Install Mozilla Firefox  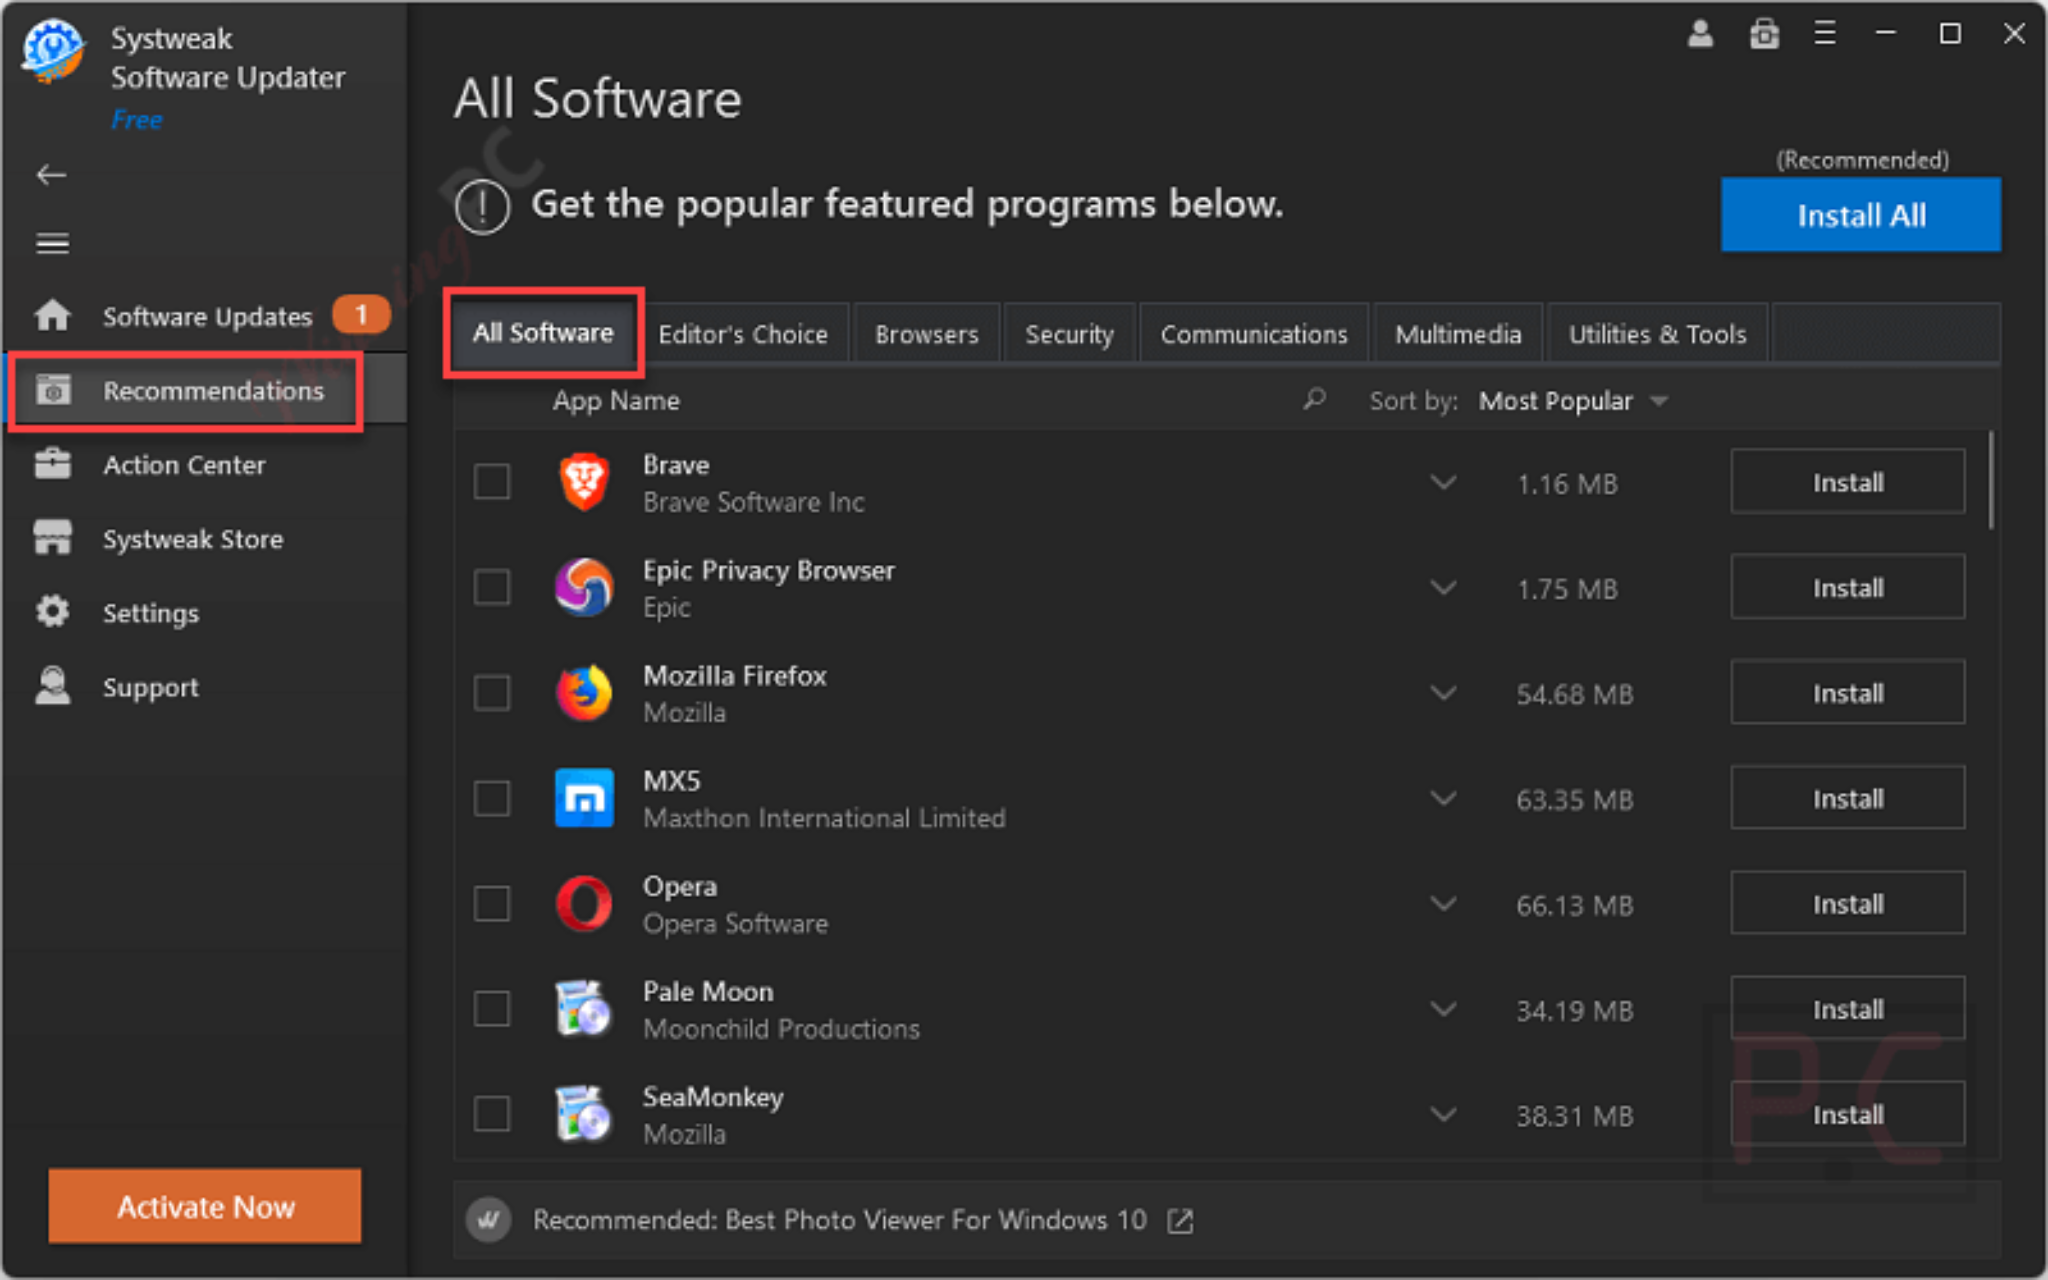1848,692
